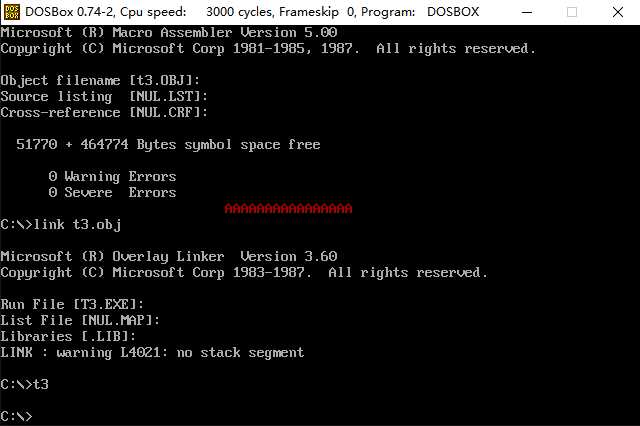
Task: Click the '0 Severe Errors' line
Action: pyautogui.click(x=112, y=192)
